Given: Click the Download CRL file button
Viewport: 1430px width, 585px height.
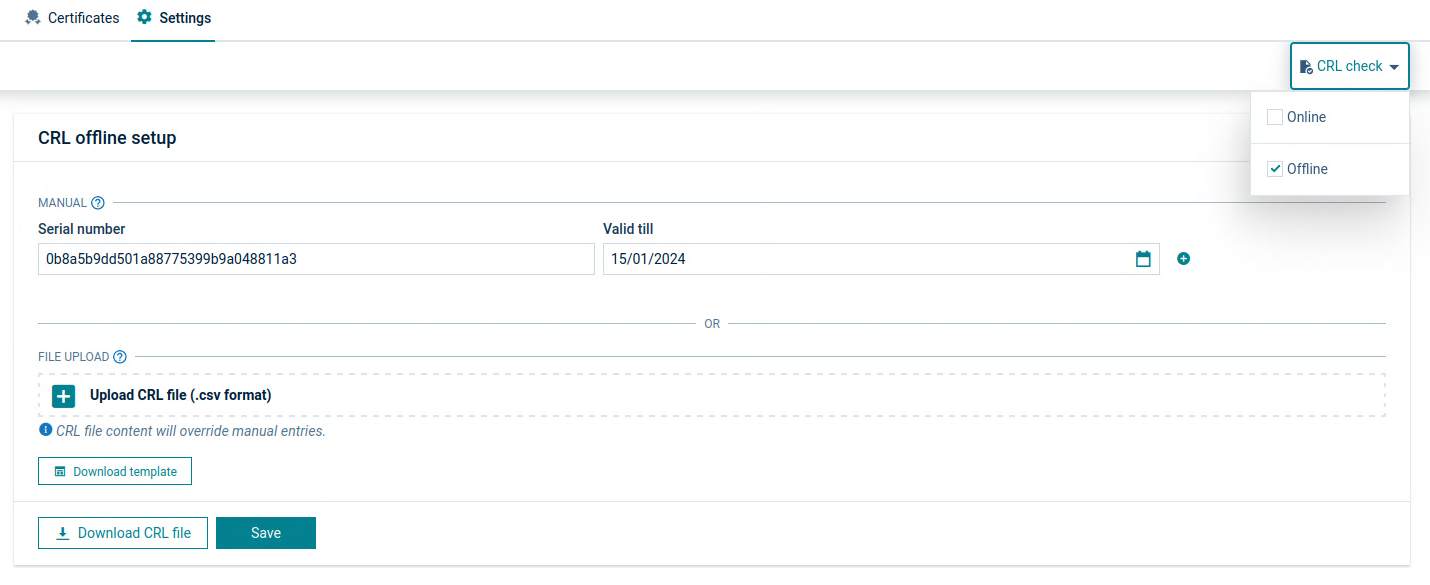Looking at the screenshot, I should (123, 533).
